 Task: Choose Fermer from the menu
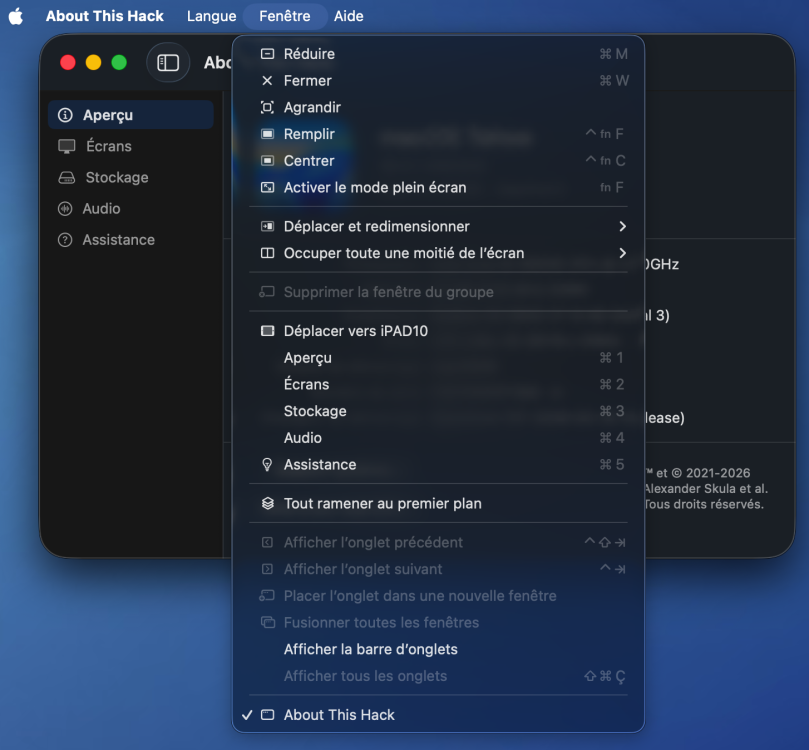coord(438,80)
